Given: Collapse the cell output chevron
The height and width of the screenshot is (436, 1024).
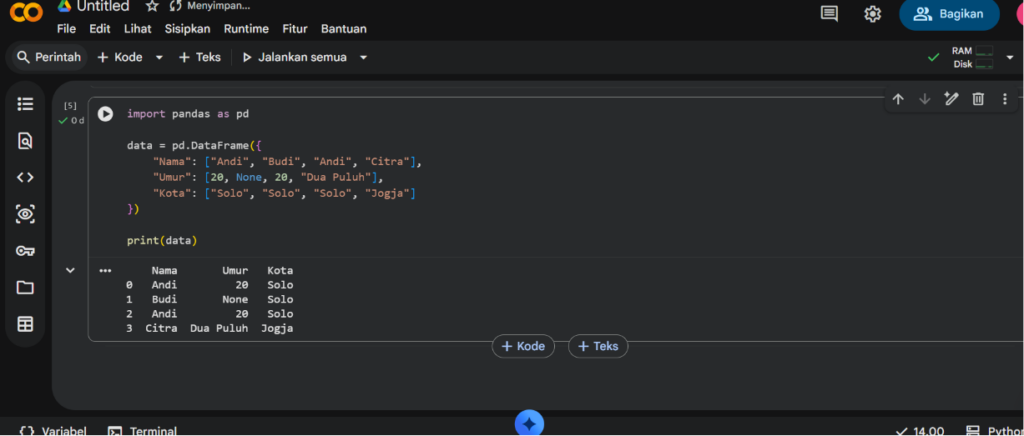Looking at the screenshot, I should [71, 270].
